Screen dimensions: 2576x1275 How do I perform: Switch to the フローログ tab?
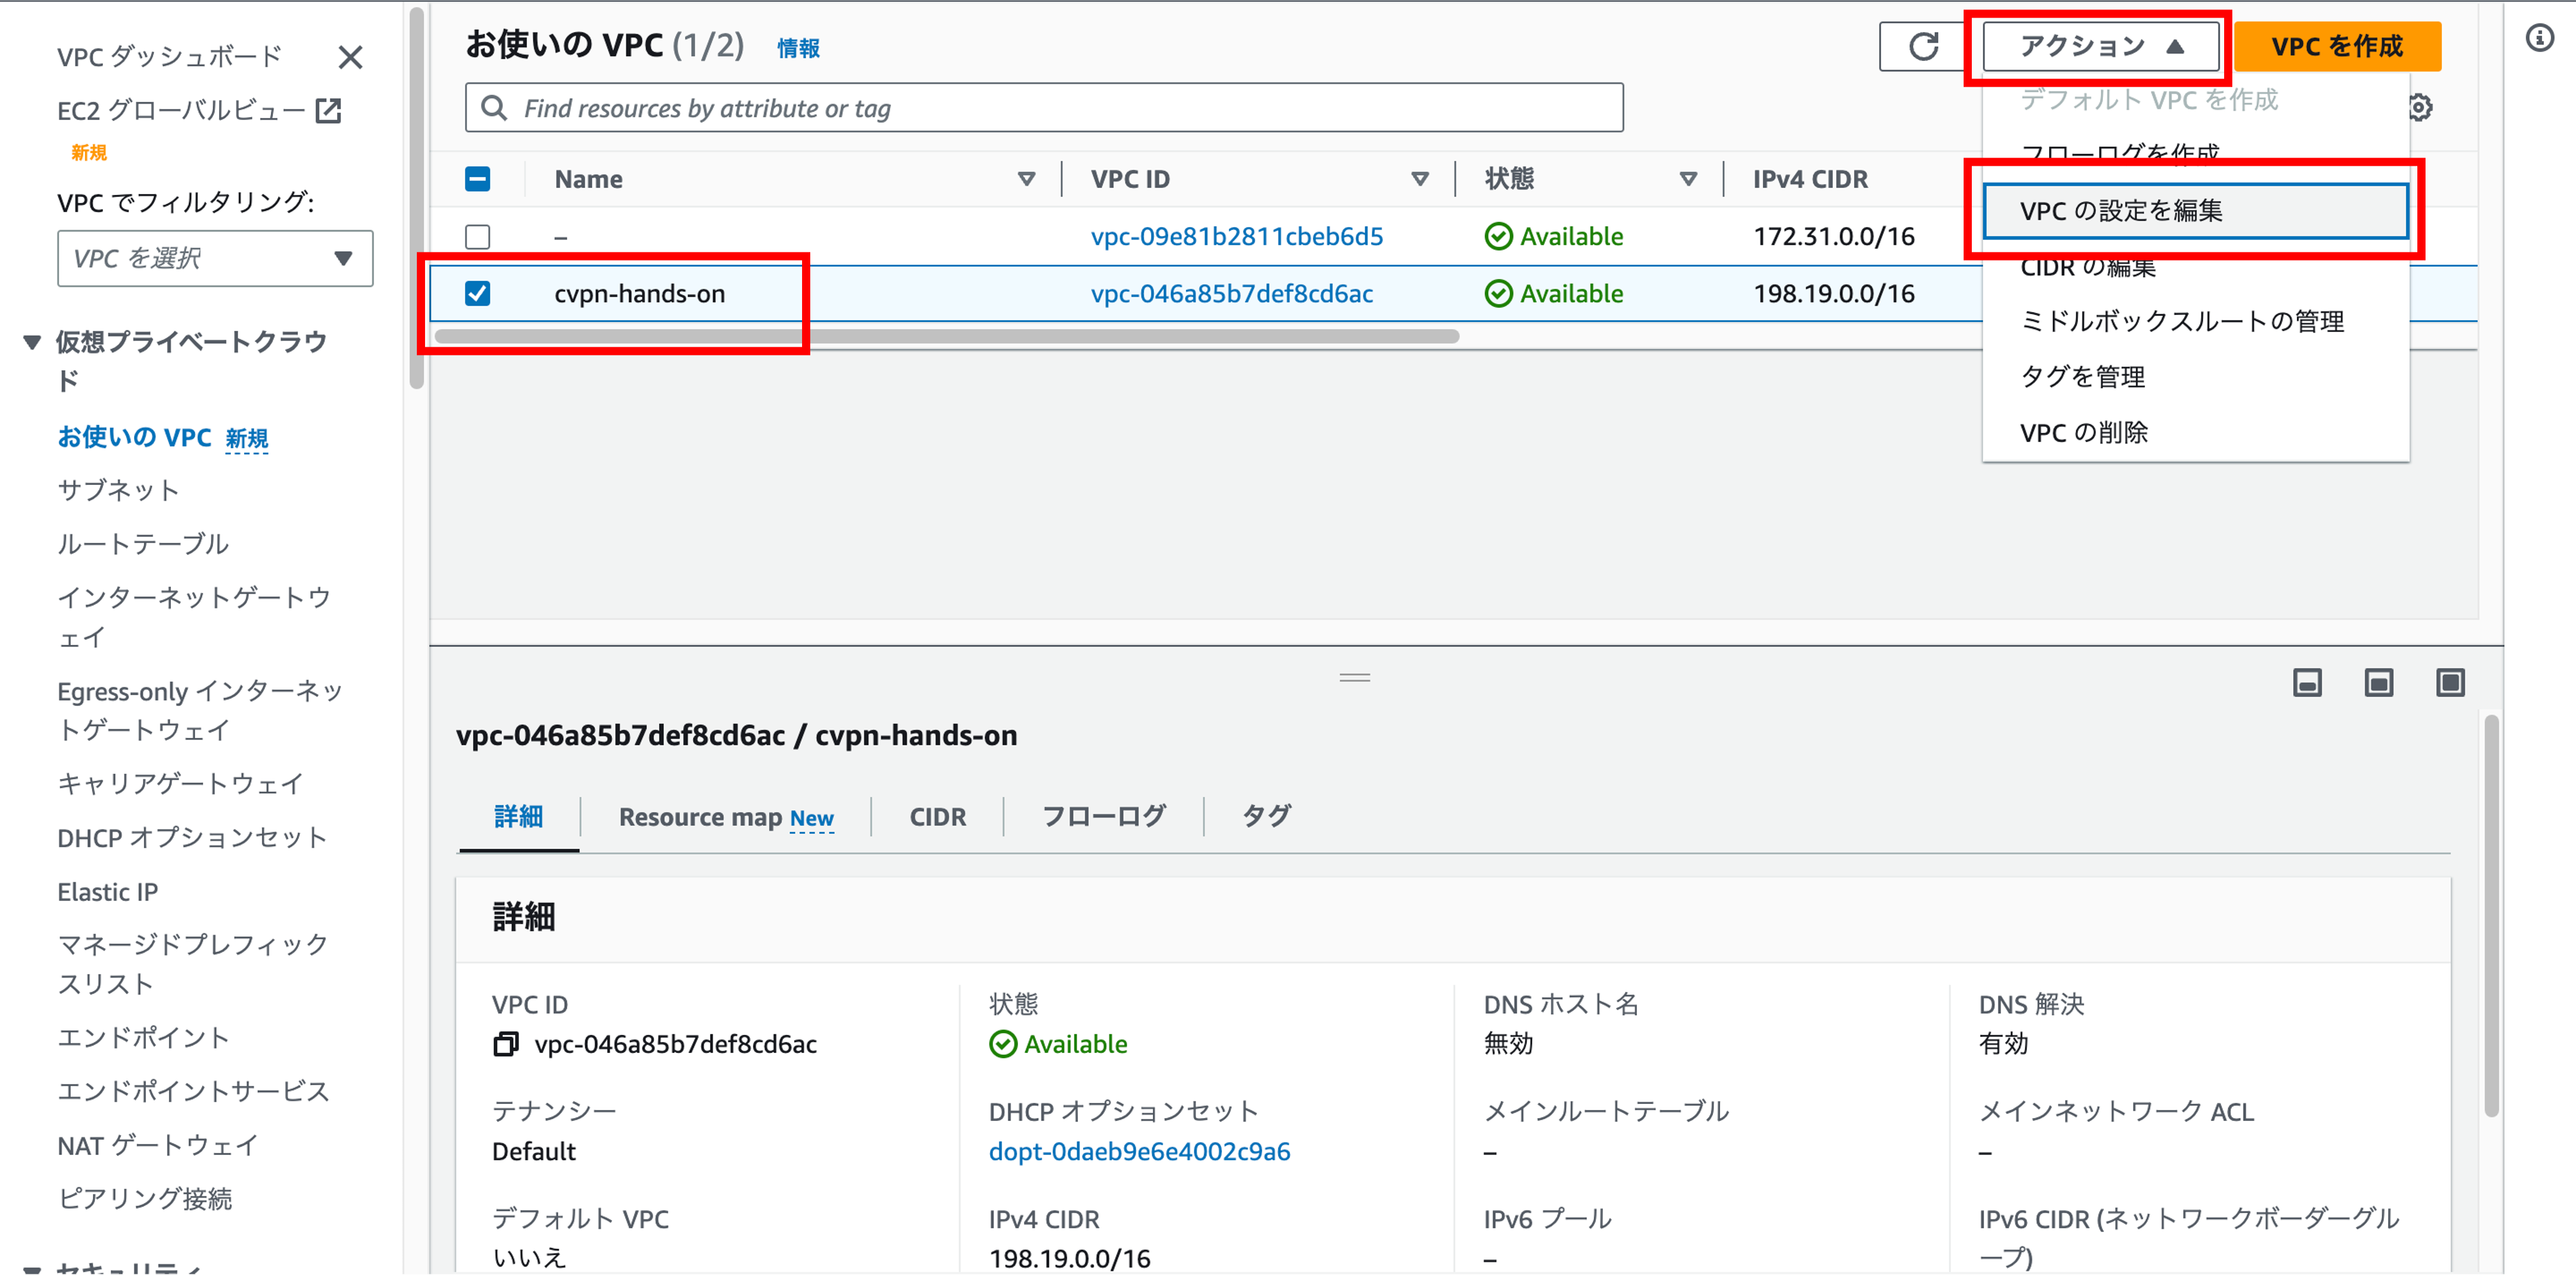(x=1104, y=817)
